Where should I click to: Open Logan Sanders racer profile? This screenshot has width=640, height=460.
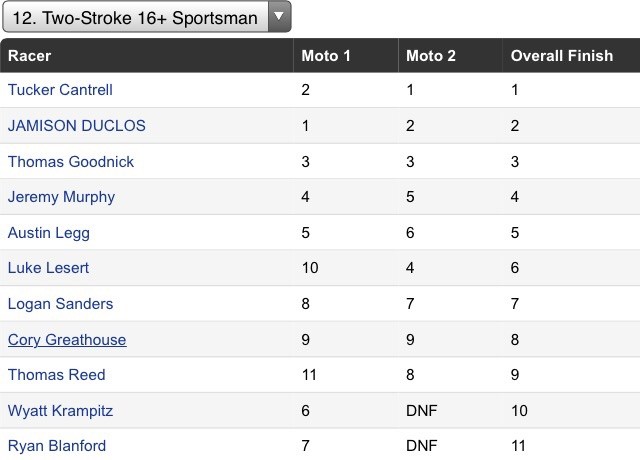click(x=60, y=304)
